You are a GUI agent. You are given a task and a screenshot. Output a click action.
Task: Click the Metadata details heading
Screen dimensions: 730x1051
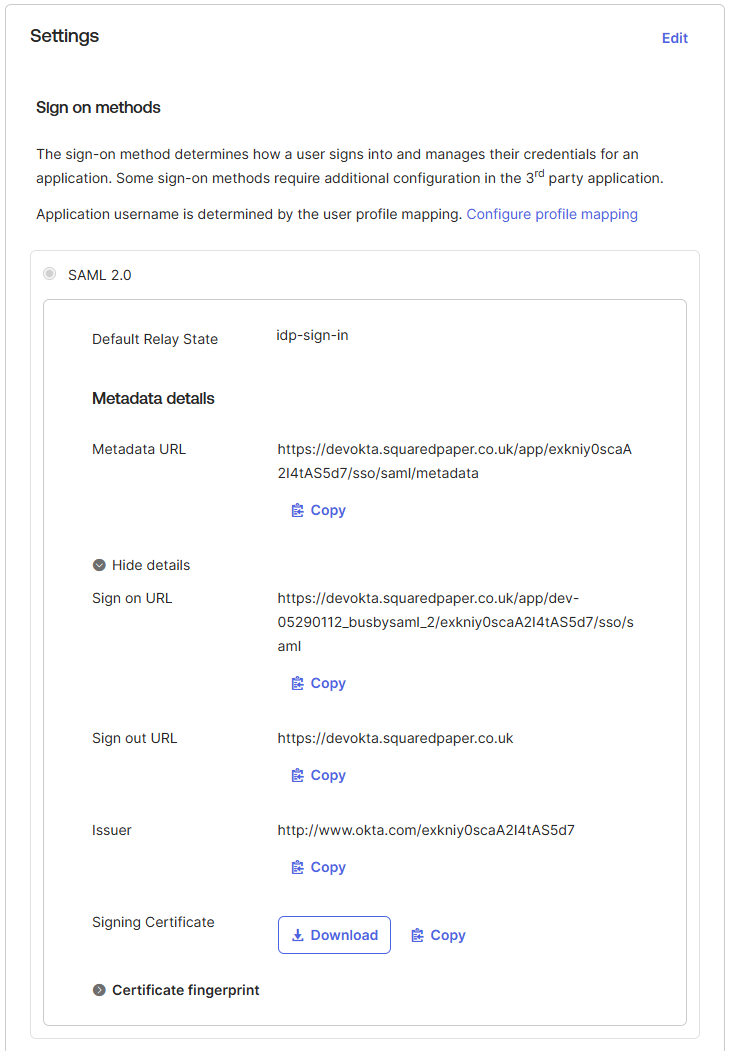tap(153, 398)
